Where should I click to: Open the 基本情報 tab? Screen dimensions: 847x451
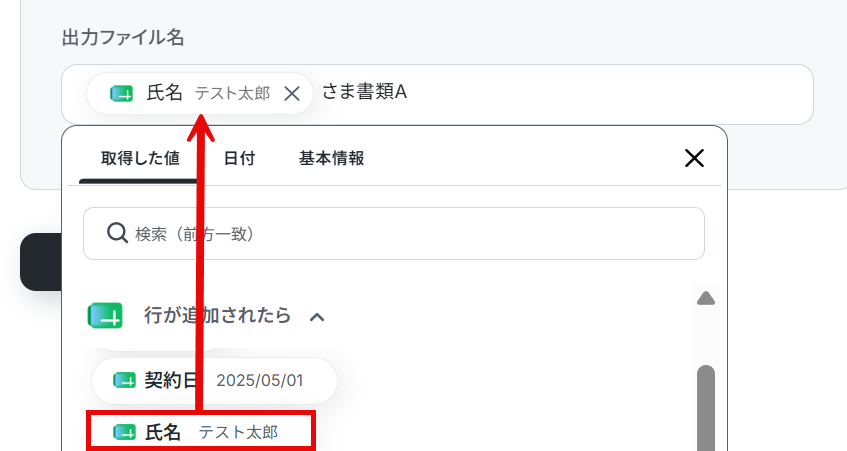pyautogui.click(x=331, y=158)
